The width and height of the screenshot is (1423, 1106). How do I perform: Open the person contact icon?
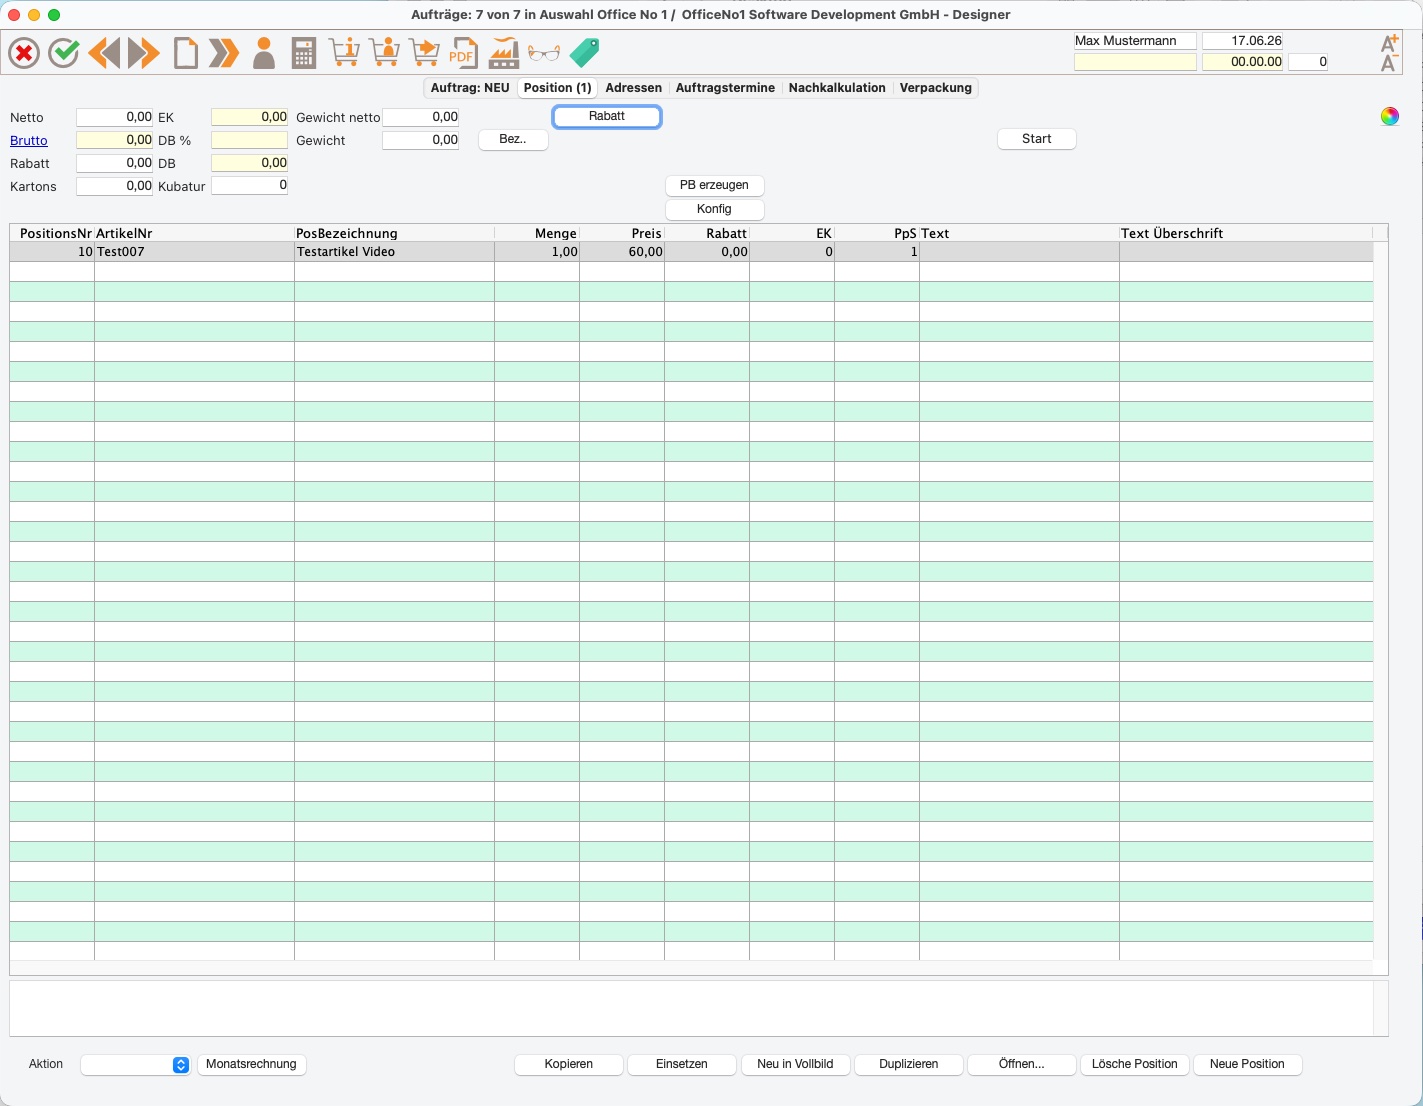264,53
